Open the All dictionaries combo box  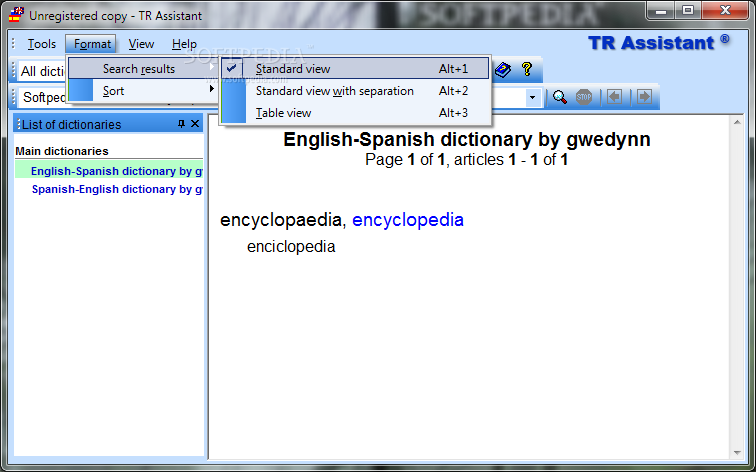[x=42, y=71]
